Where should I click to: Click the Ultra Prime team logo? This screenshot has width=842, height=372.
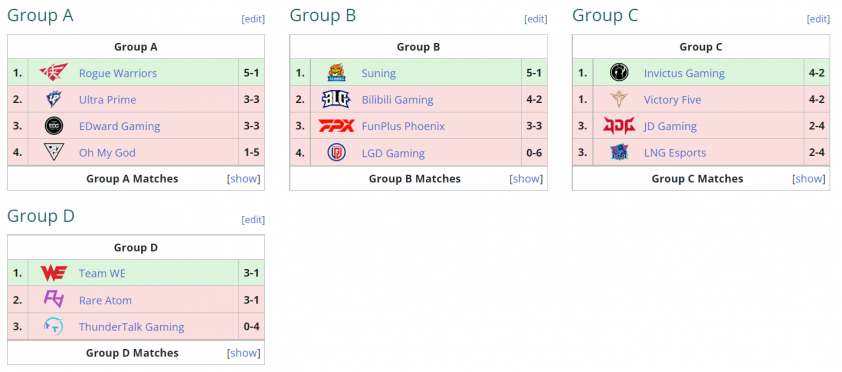54,99
